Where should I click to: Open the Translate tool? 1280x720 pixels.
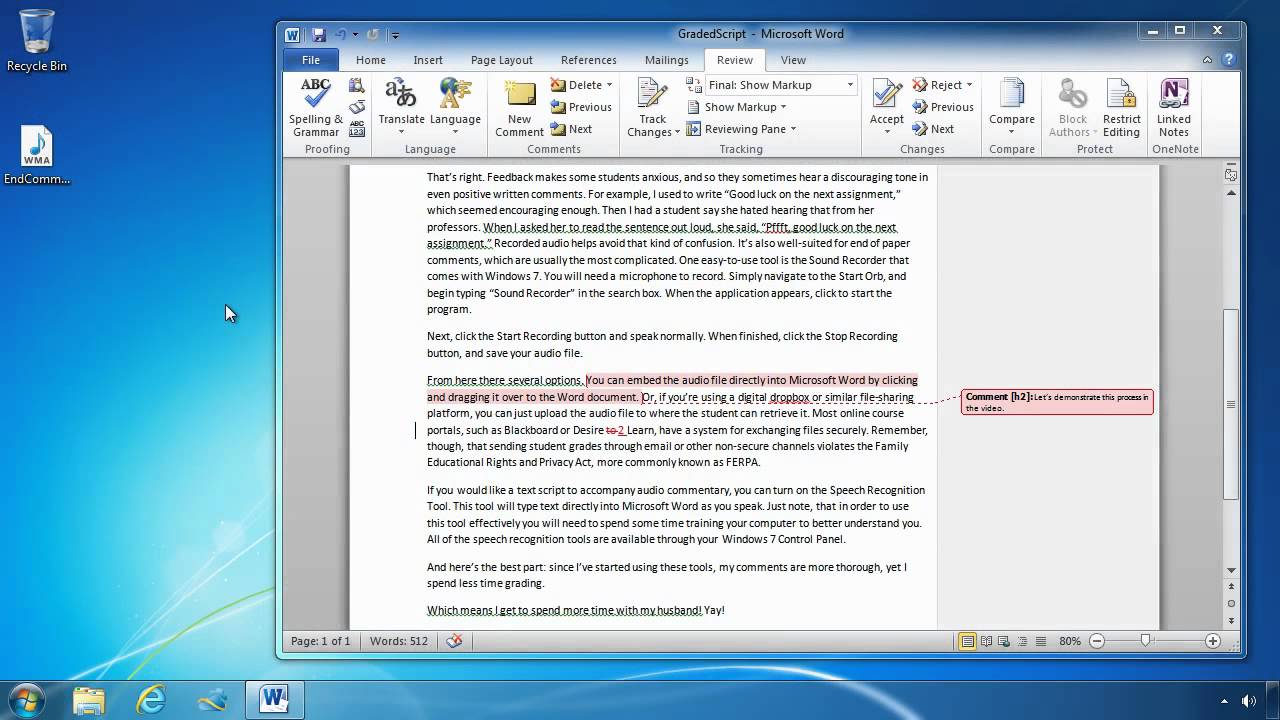(x=401, y=107)
